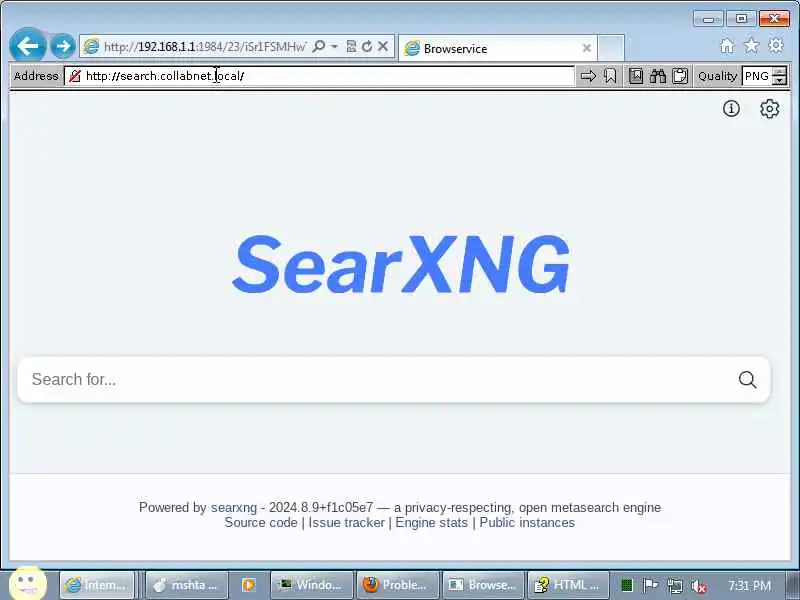Click the network tray icon
This screenshot has height=600, width=800.
click(674, 586)
